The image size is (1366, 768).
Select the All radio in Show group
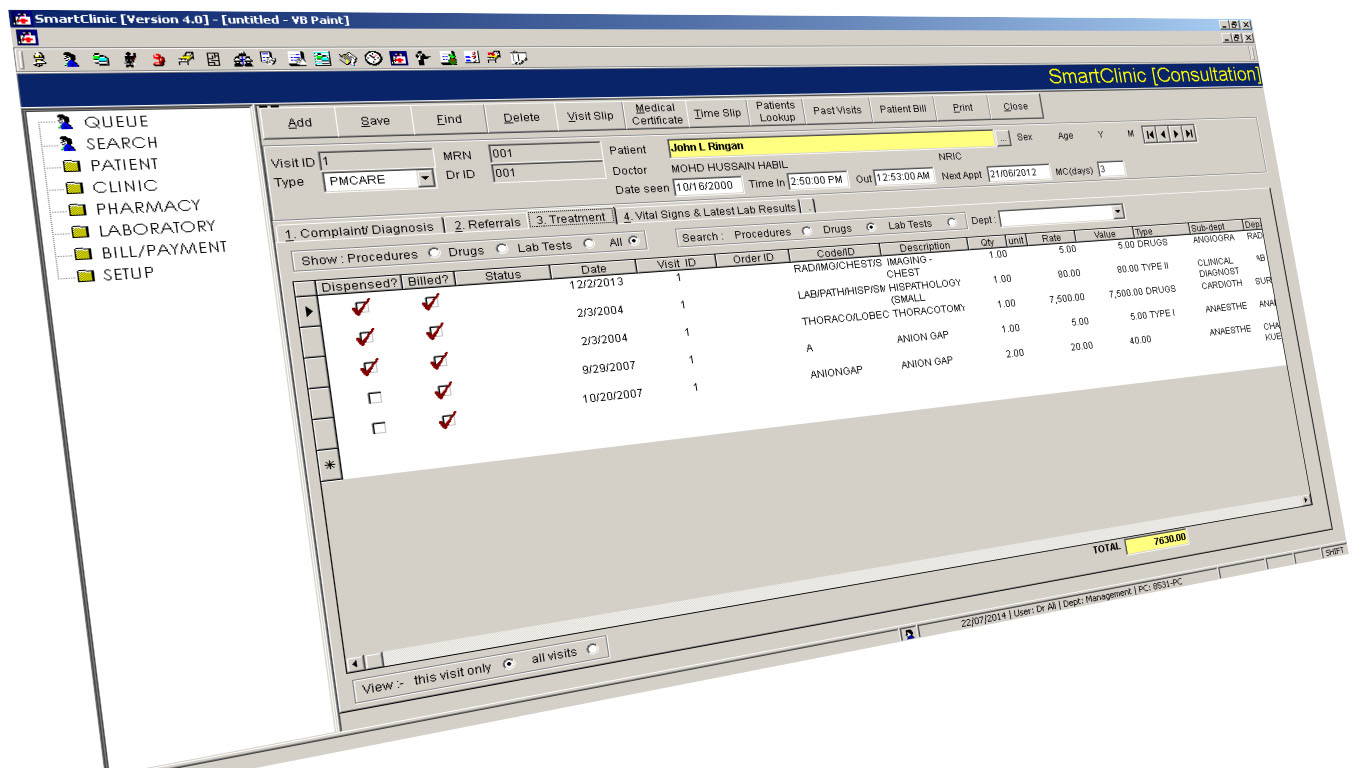[x=633, y=241]
